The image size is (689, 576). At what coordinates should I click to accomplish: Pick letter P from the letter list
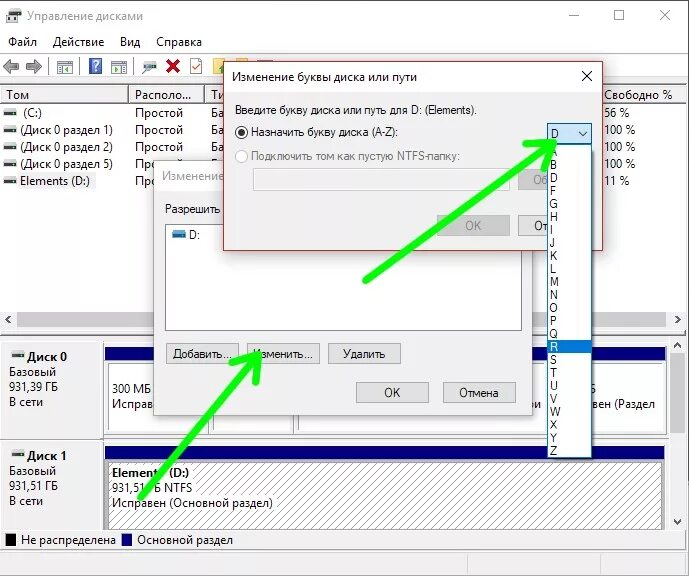pos(569,321)
